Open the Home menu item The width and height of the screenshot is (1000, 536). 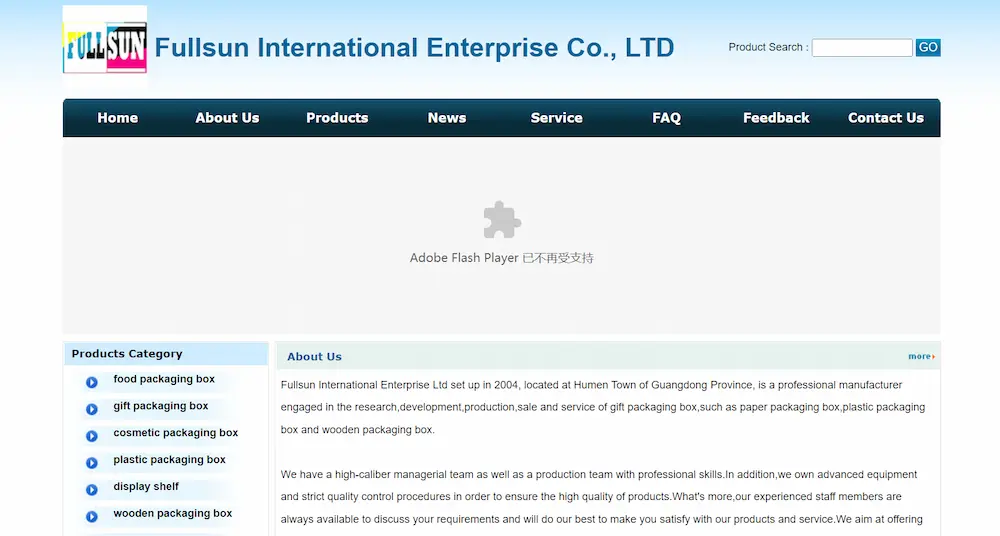[x=117, y=118]
